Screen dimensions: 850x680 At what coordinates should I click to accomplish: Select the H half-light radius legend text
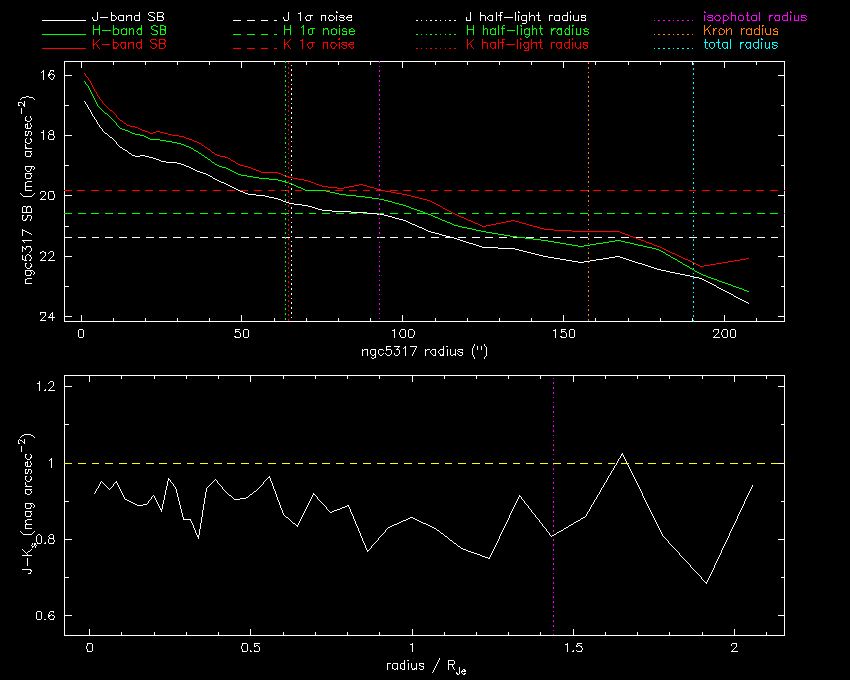526,31
